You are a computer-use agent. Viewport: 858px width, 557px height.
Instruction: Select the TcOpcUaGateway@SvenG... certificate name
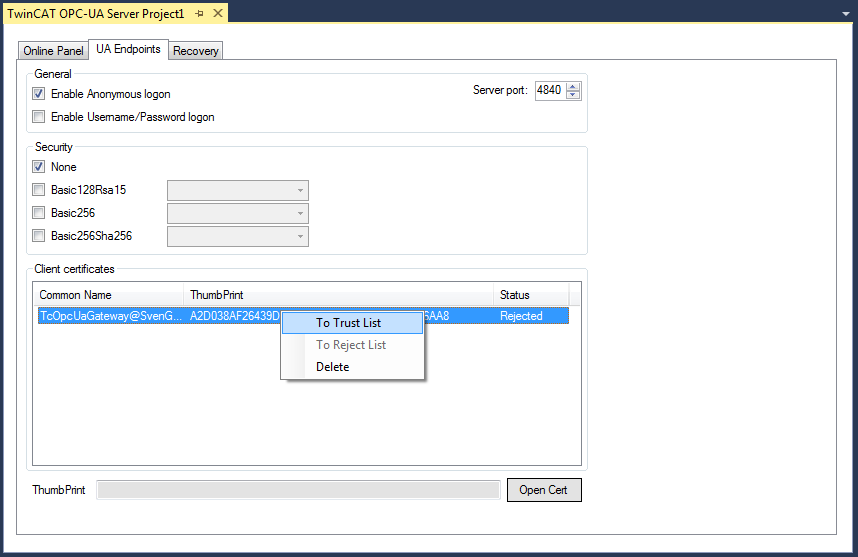click(111, 316)
